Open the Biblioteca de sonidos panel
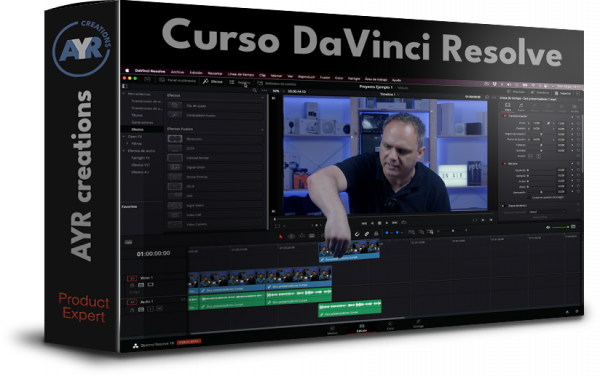Viewport: 600px width, 376px height. click(277, 83)
